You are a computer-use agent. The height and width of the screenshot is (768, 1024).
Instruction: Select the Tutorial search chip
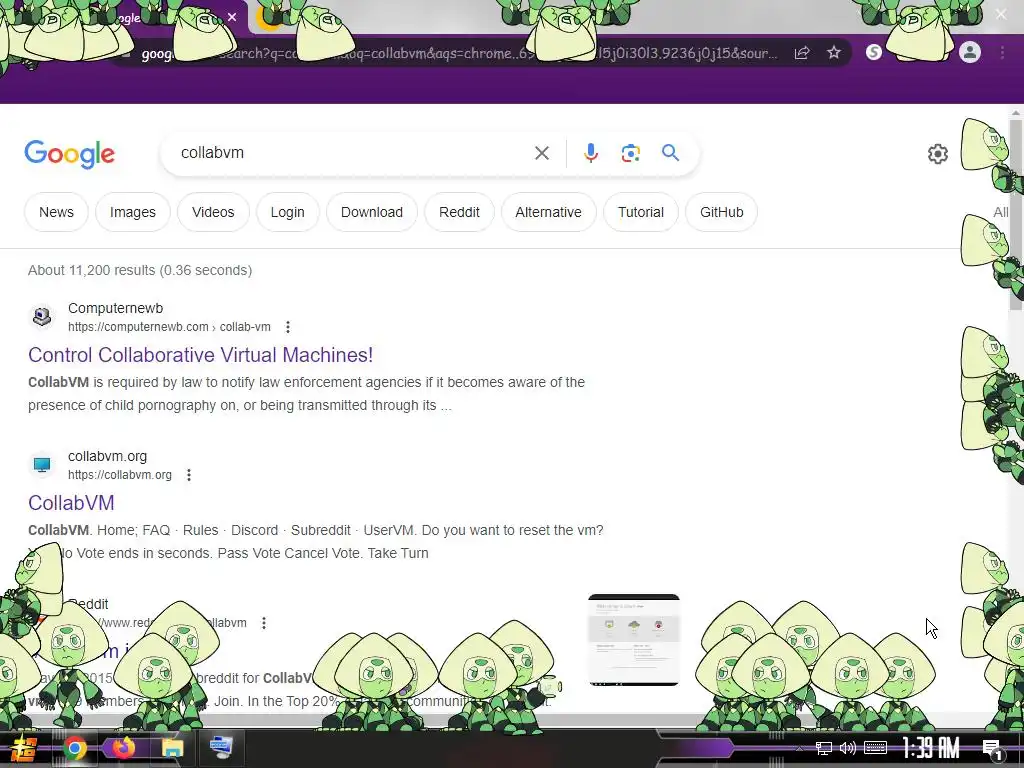coord(641,212)
